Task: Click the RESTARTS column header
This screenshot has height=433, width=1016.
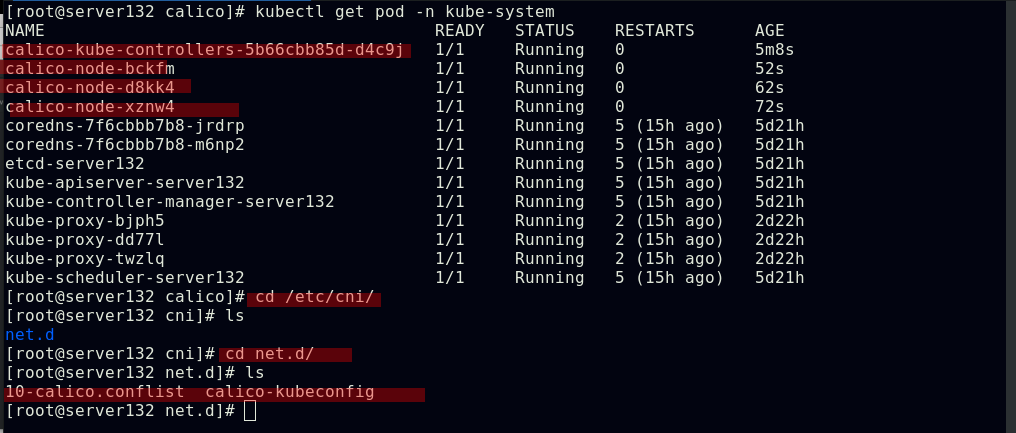Action: click(655, 31)
